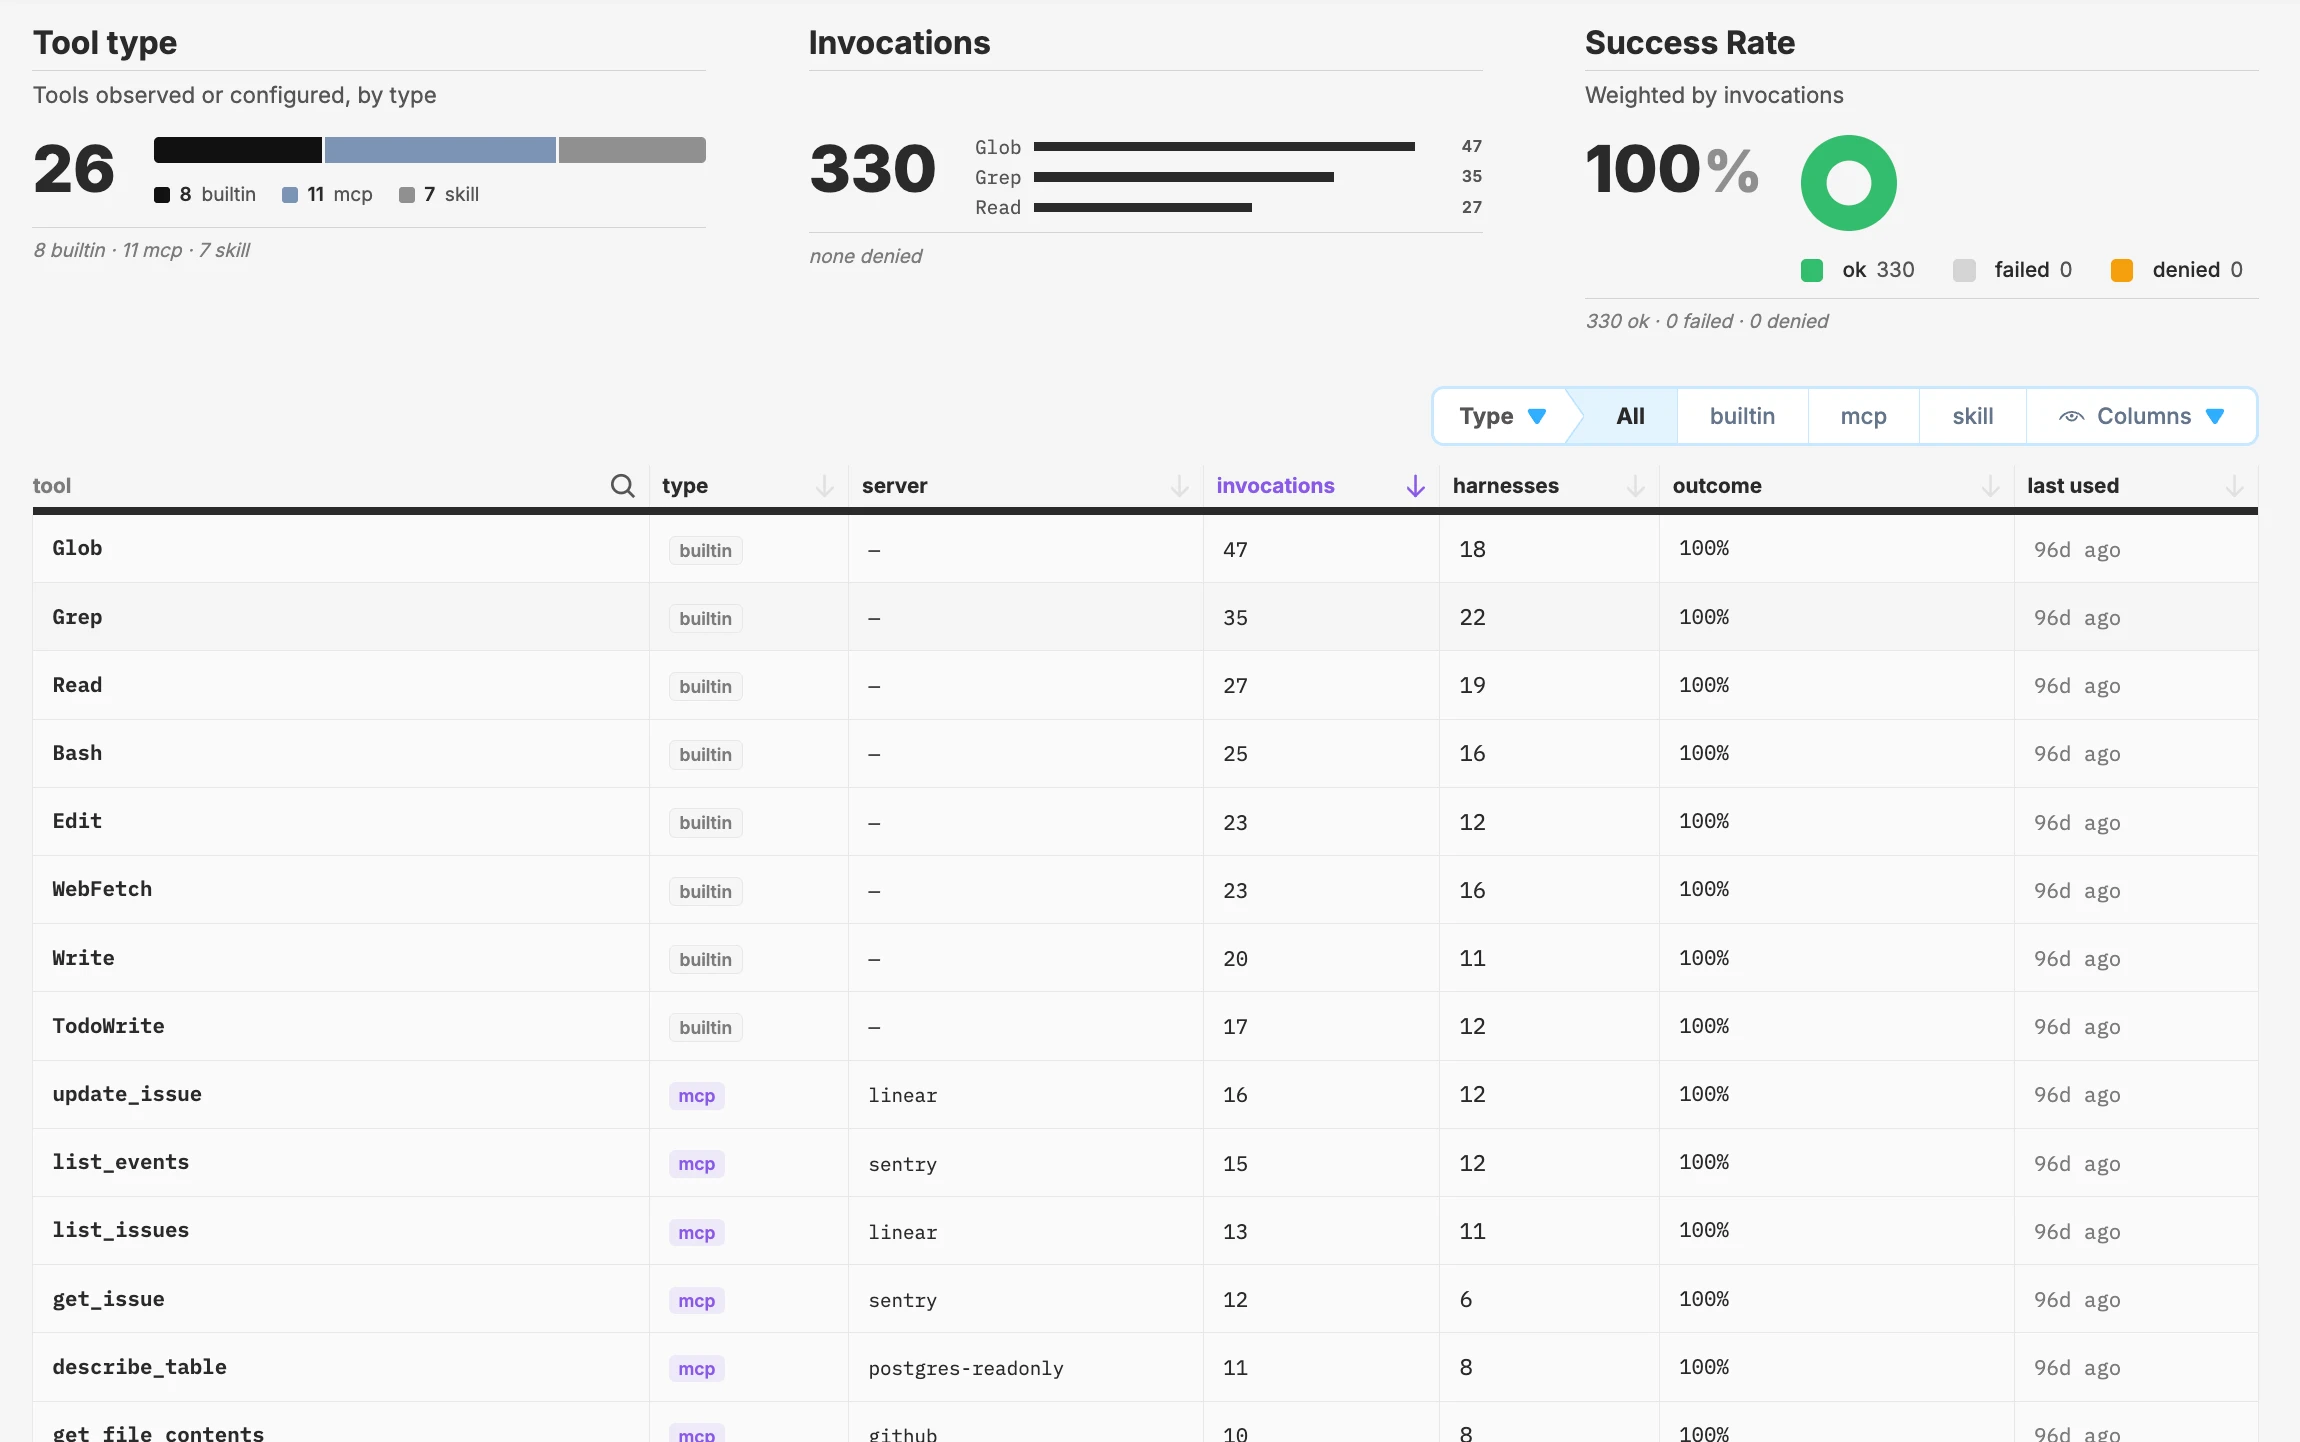Screen dimensions: 2300x1442
Task: Sort by harnesses using its arrow icon
Action: tap(1636, 486)
